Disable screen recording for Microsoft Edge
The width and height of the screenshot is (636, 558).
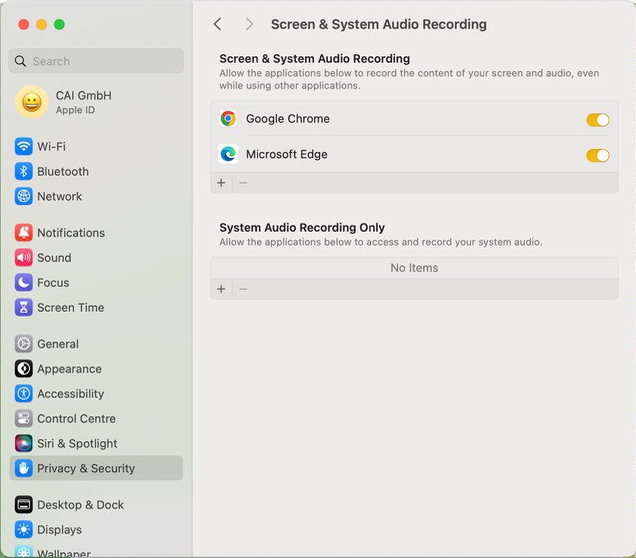click(597, 155)
